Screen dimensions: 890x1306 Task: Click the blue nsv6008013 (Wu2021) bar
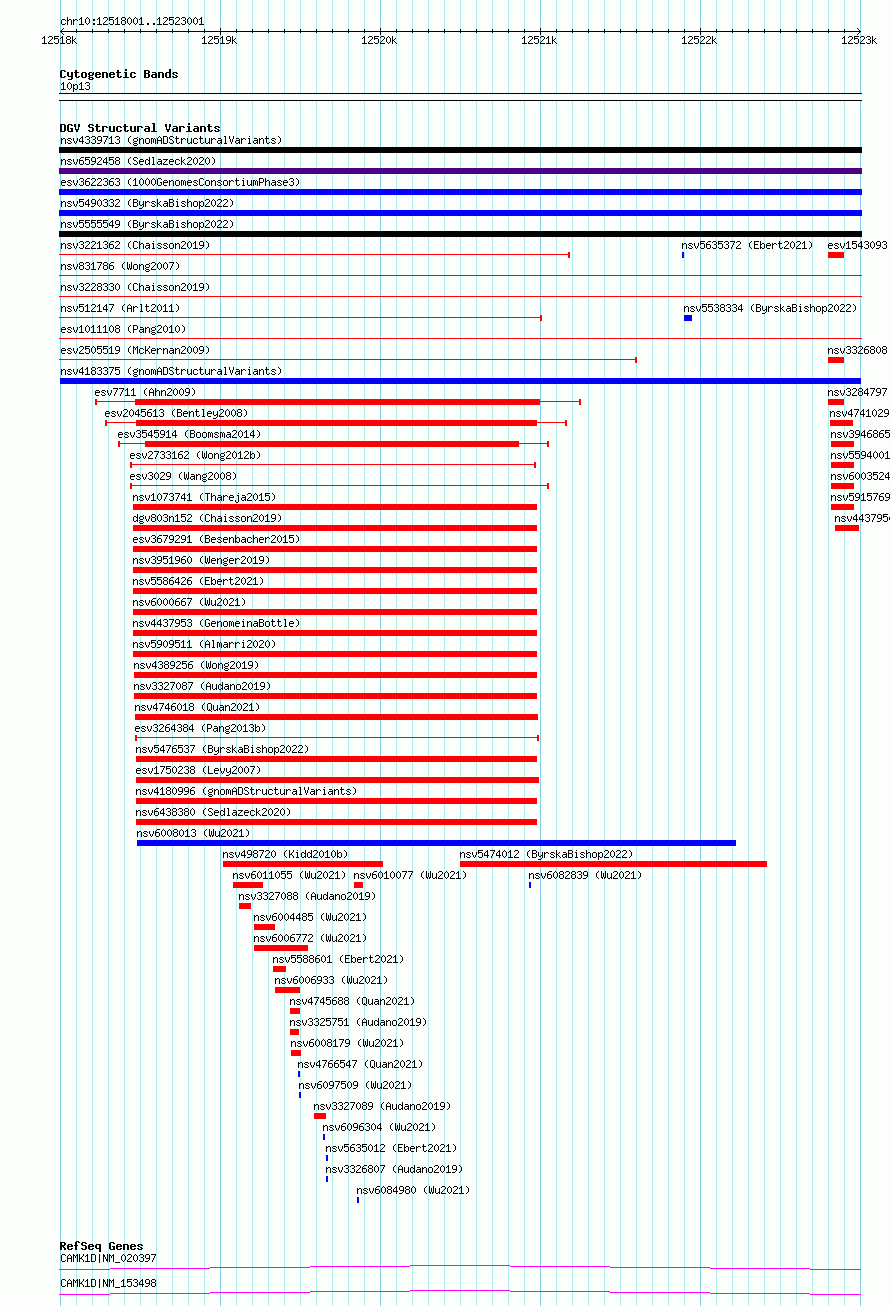[x=436, y=843]
